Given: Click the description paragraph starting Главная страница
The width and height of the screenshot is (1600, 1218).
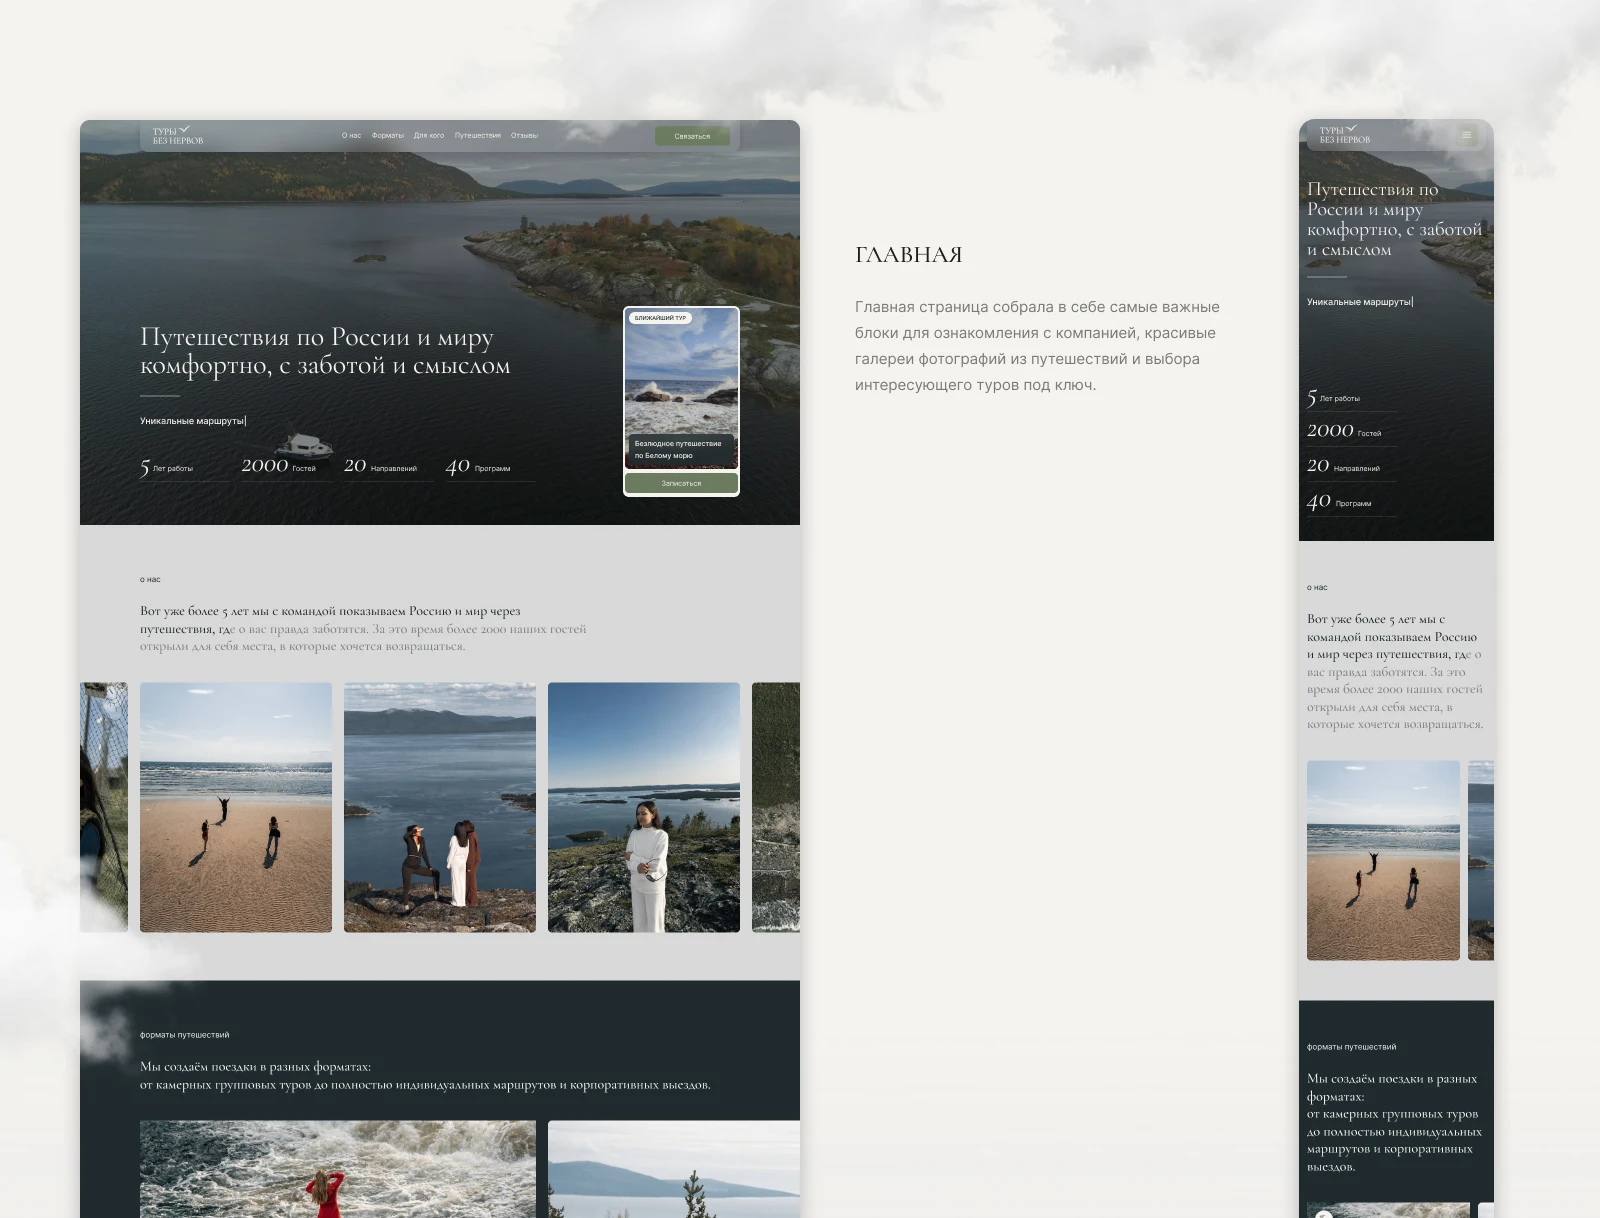Looking at the screenshot, I should [x=1037, y=346].
